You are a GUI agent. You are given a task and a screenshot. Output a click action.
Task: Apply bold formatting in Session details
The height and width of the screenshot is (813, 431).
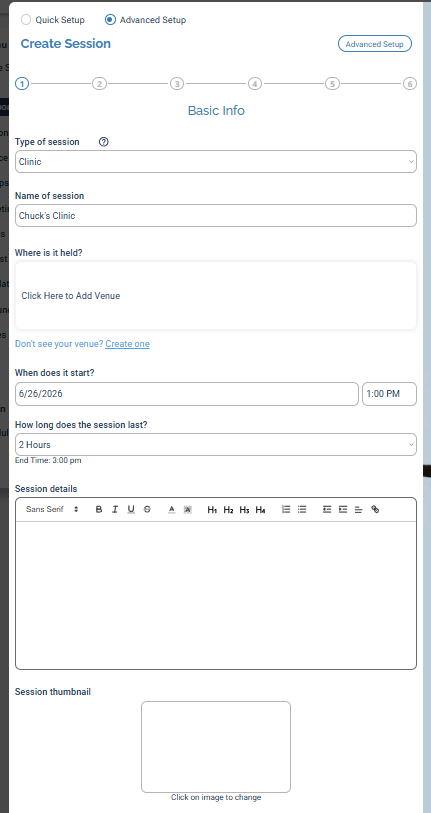click(99, 510)
